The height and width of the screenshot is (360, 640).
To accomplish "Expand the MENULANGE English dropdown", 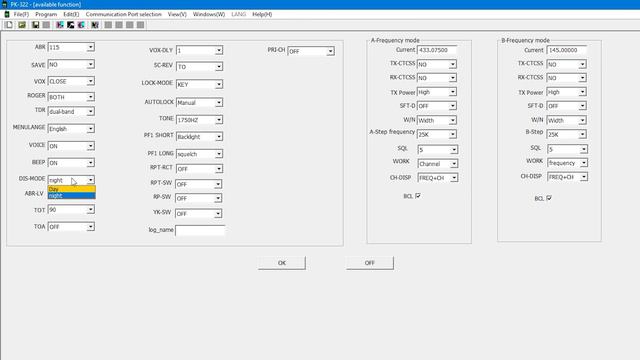I will (90, 129).
